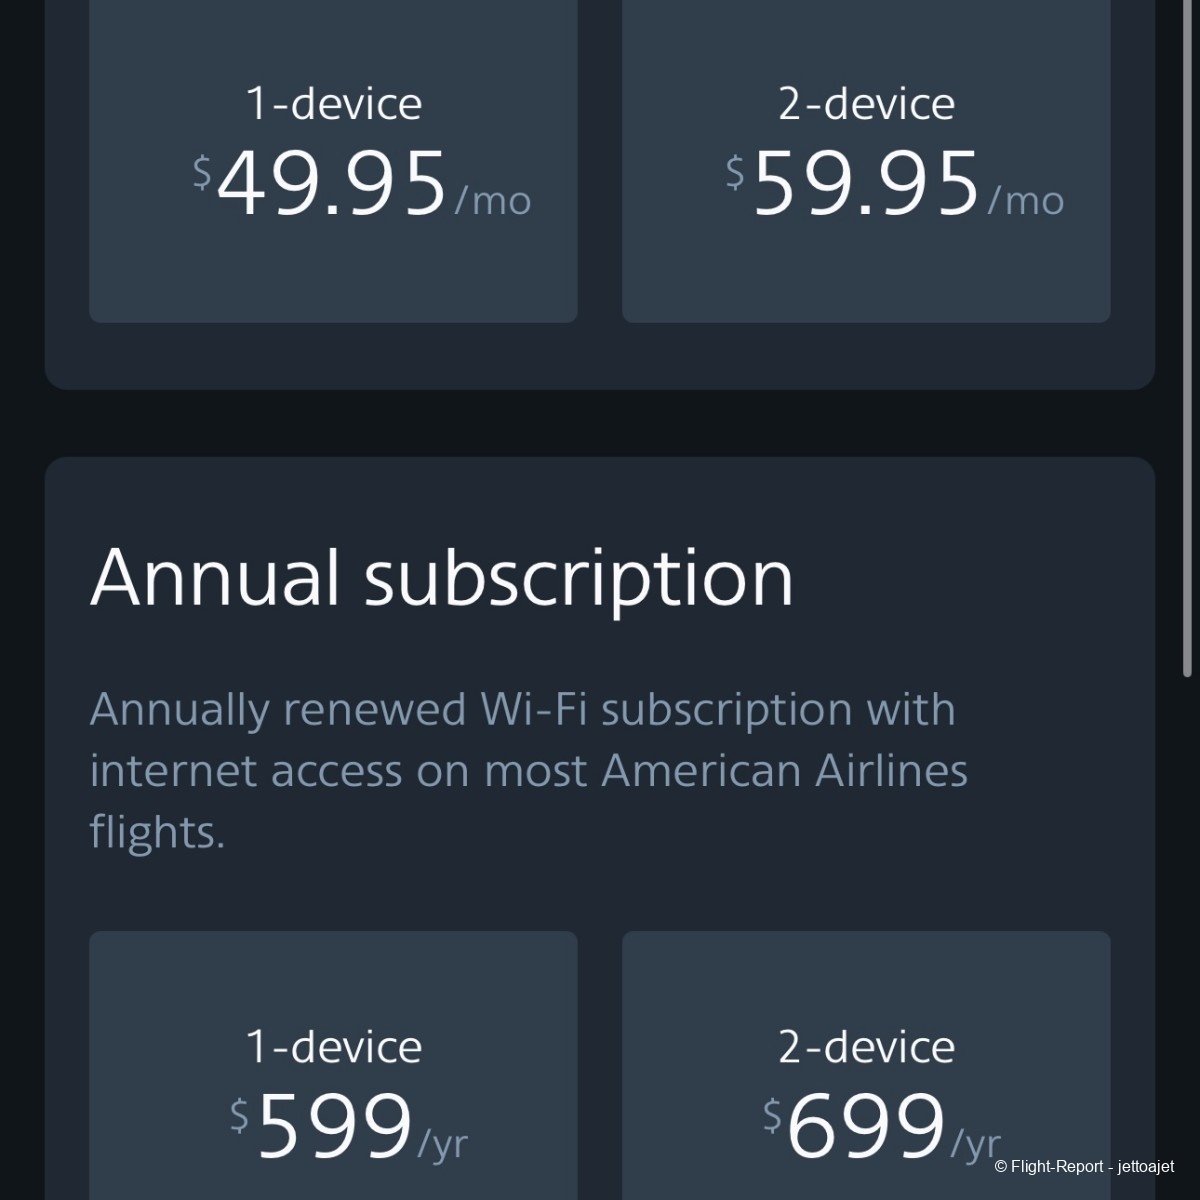Screen dimensions: 1200x1200
Task: Click the 2-device label above $699
Action: pos(866,1047)
